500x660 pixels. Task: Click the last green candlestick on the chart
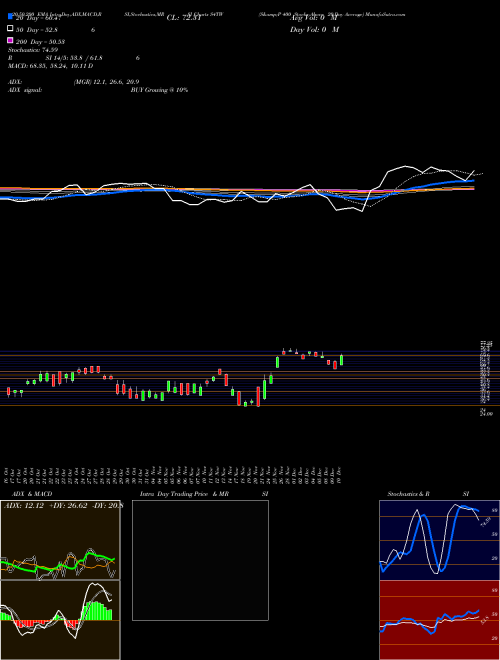click(x=341, y=360)
